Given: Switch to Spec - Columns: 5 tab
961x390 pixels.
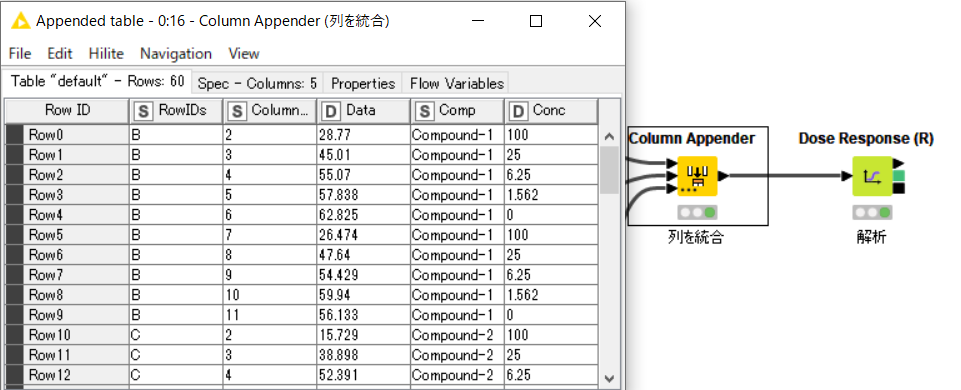Looking at the screenshot, I should tap(257, 83).
